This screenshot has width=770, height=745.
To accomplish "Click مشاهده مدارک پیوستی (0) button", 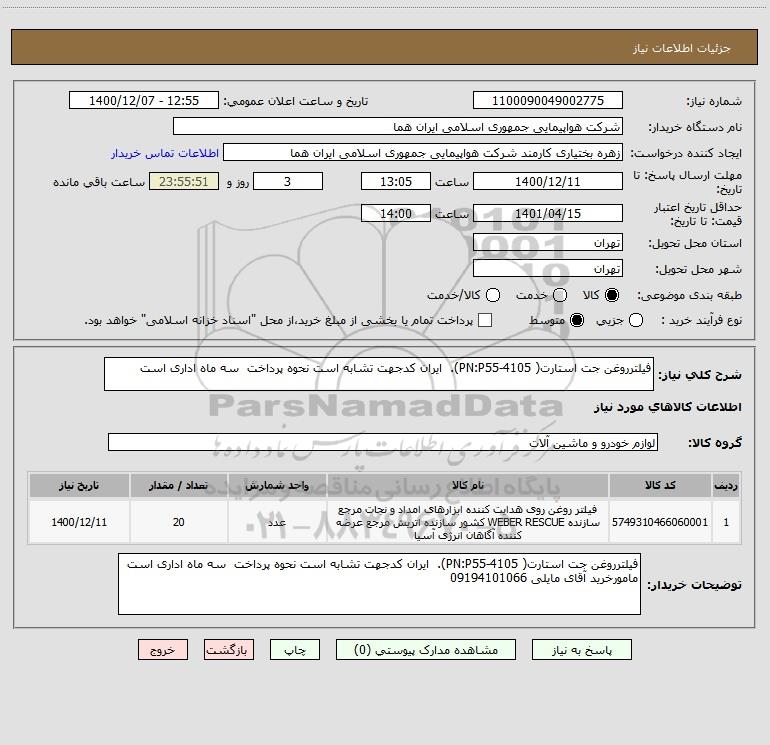I will [426, 650].
